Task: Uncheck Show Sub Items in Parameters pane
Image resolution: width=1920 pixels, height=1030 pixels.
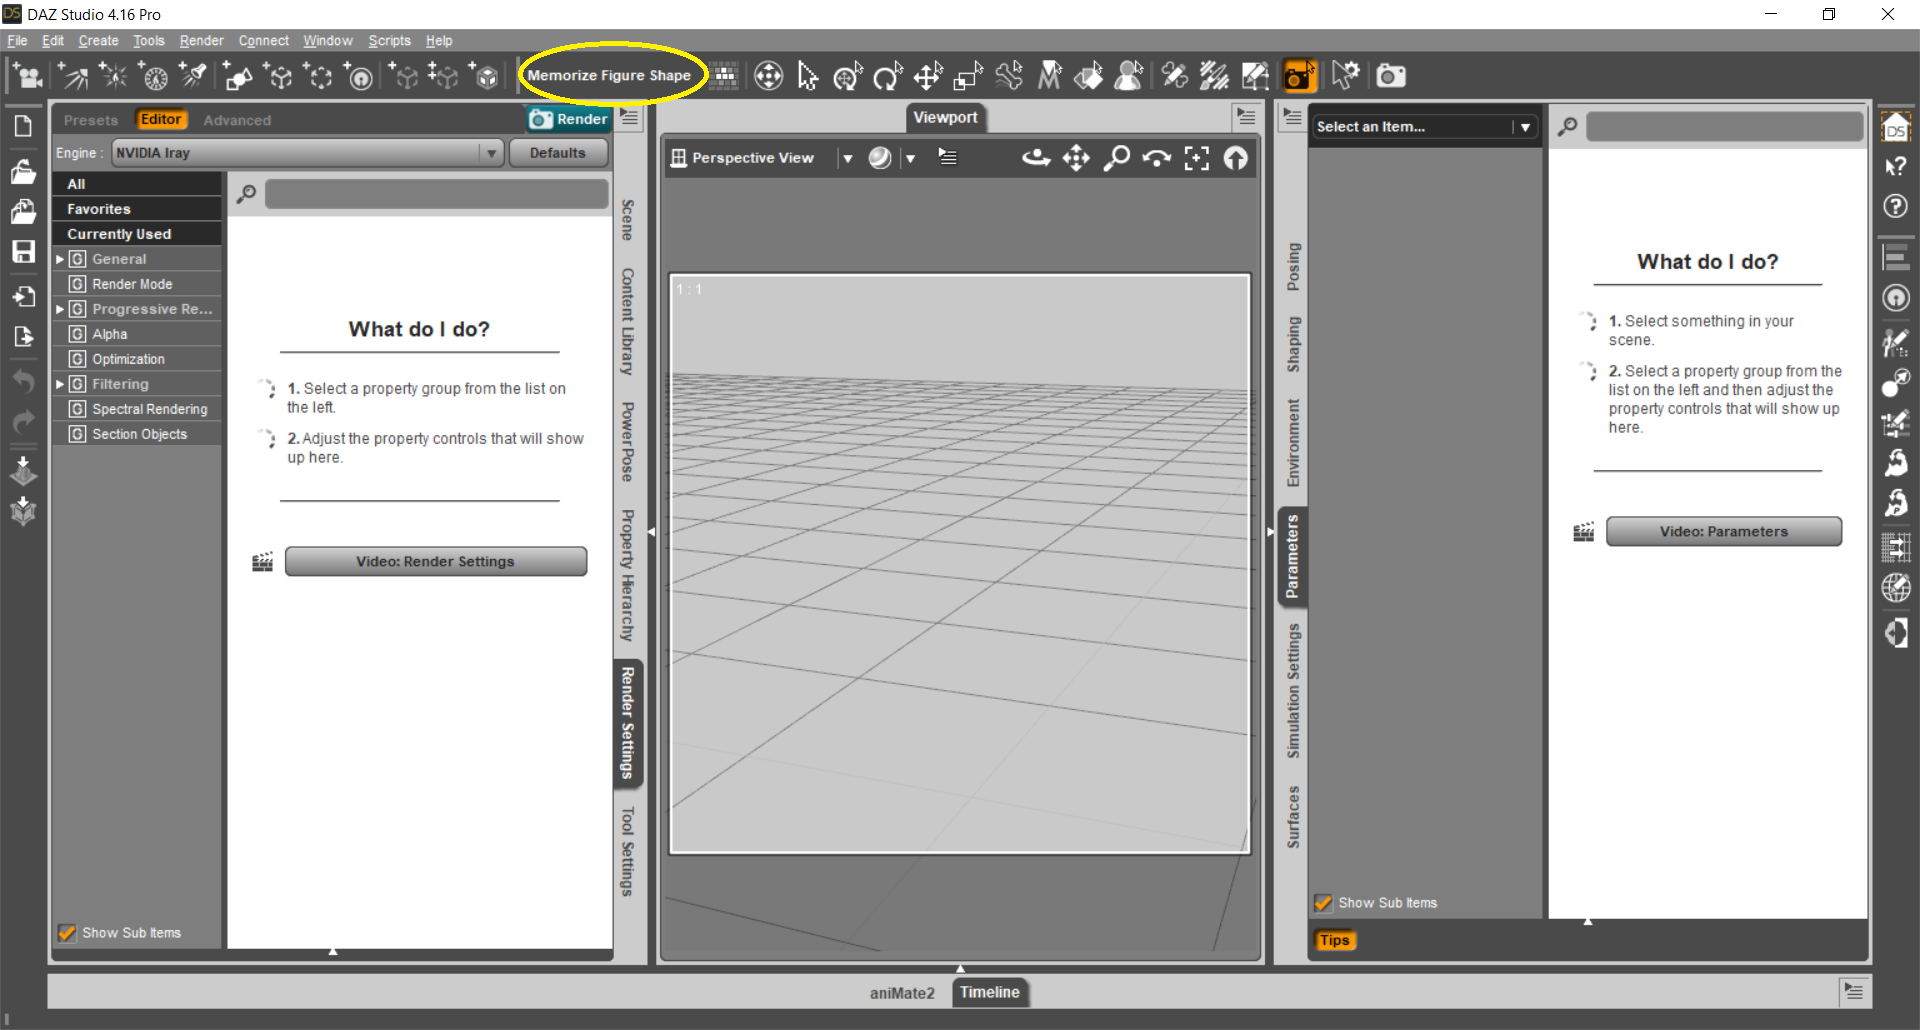Action: click(1323, 903)
